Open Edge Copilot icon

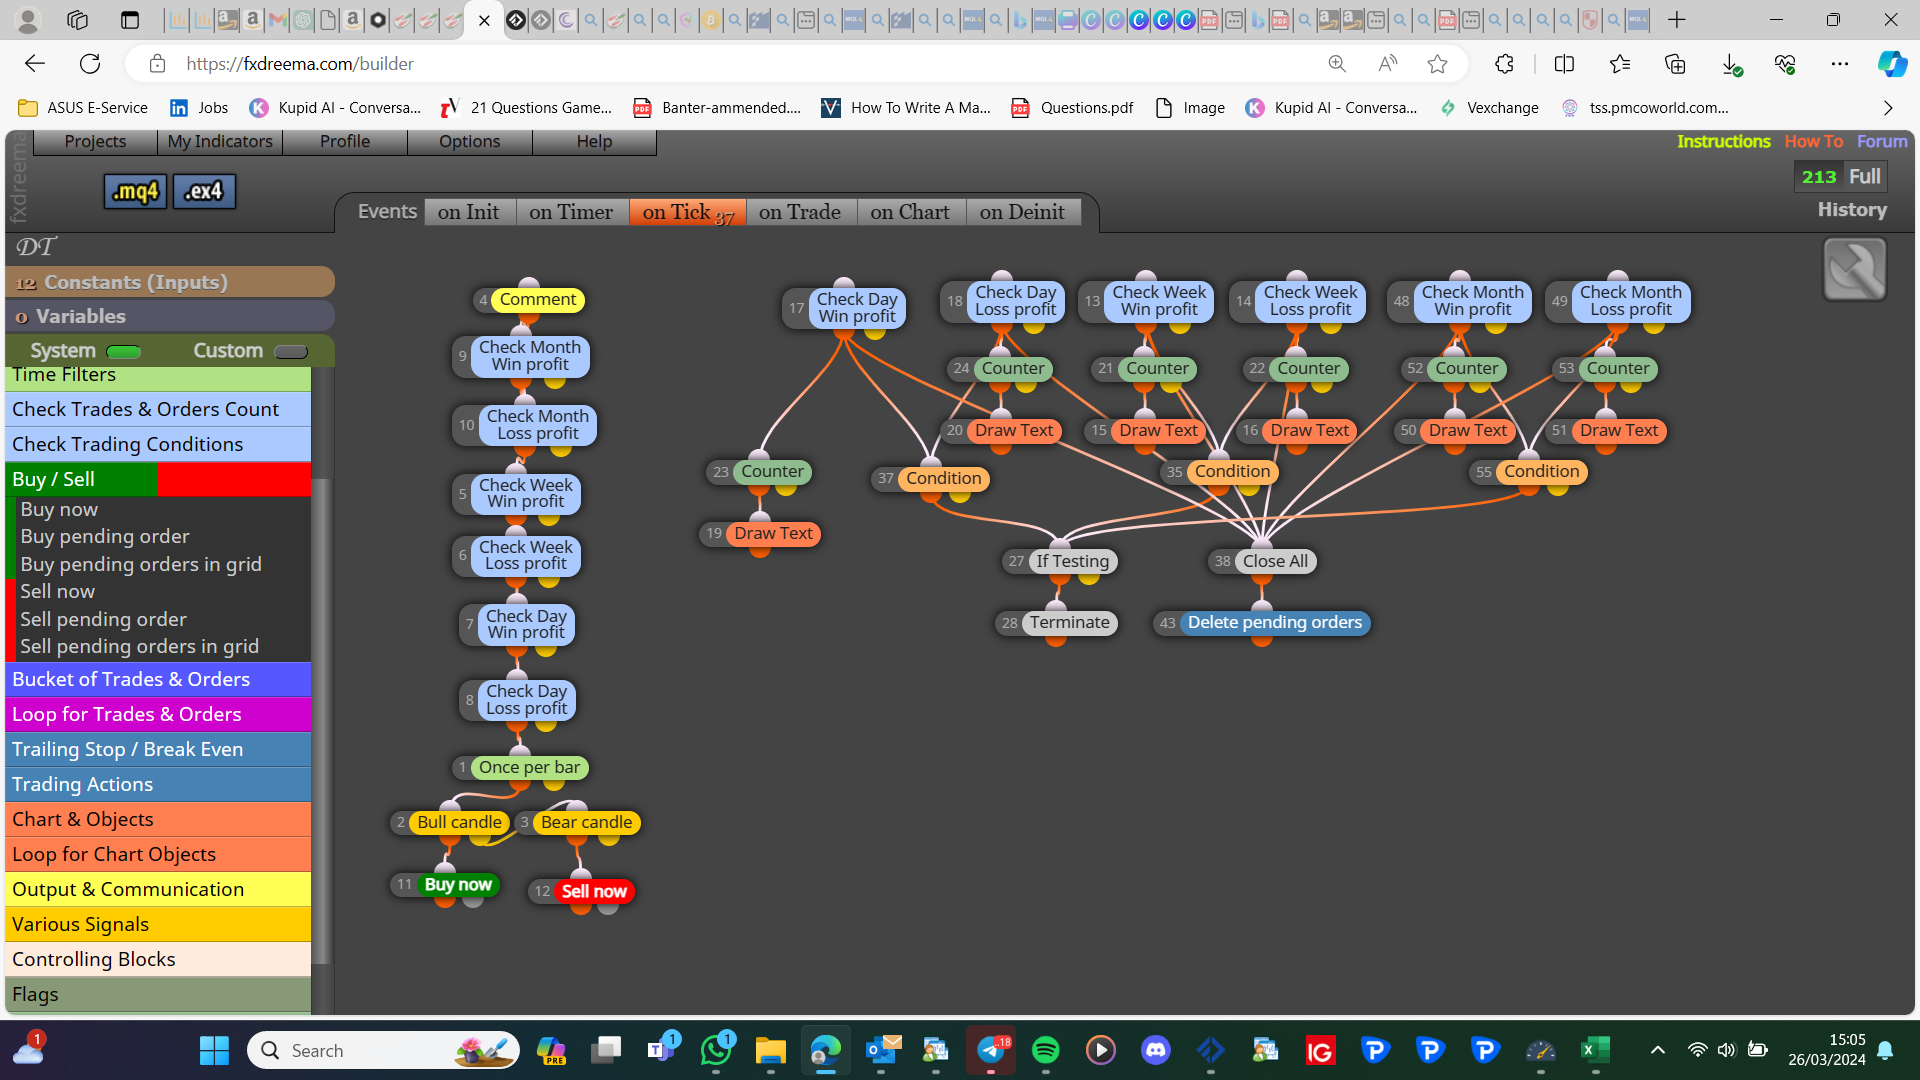tap(1891, 64)
